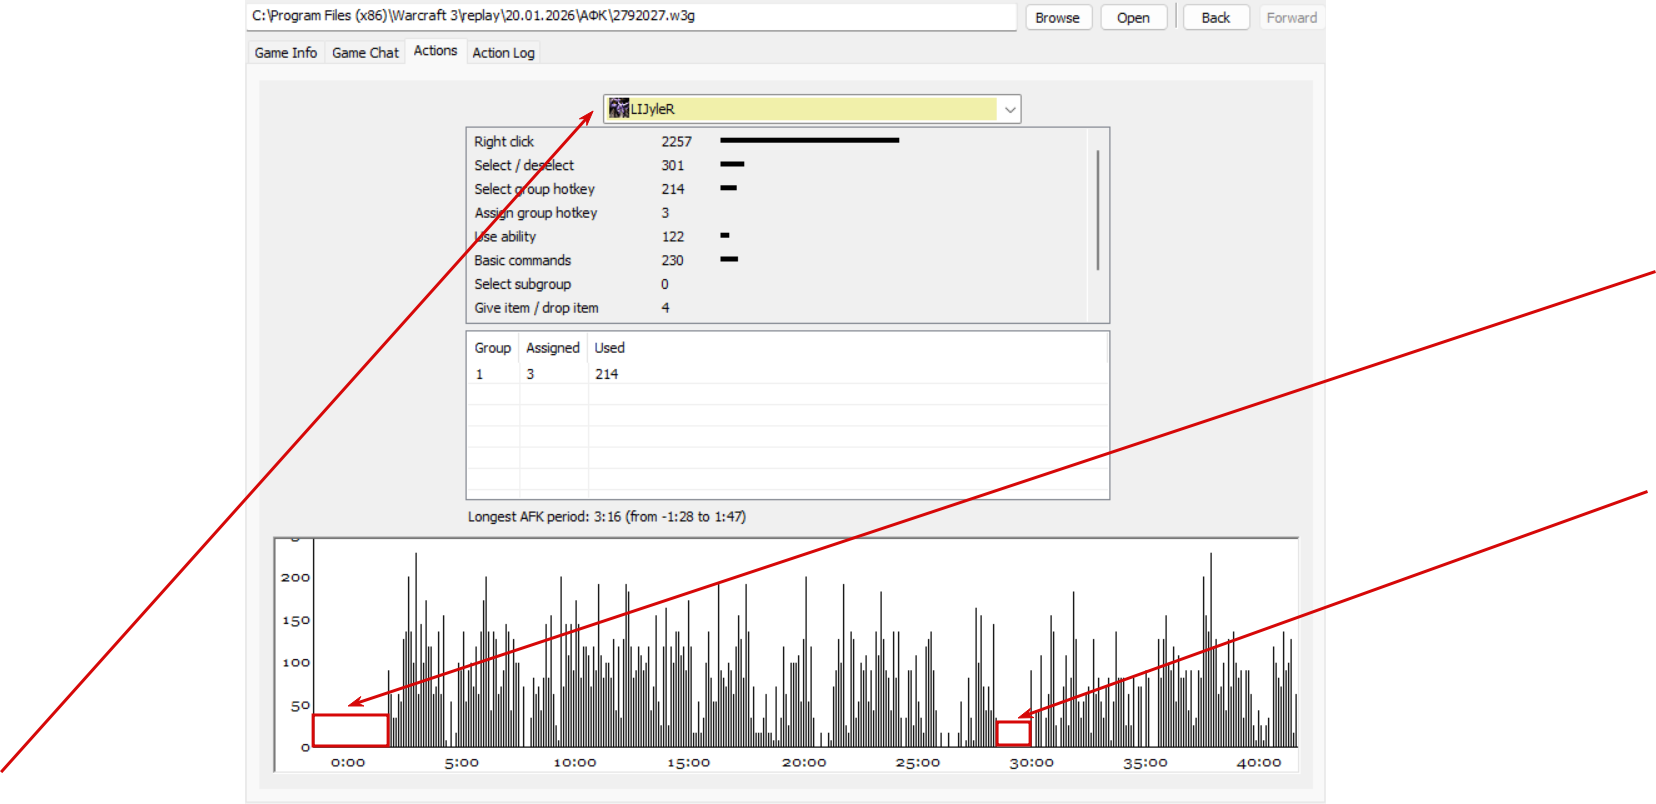Click the Open button
Screen dimensions: 1656x804
pyautogui.click(x=1133, y=17)
